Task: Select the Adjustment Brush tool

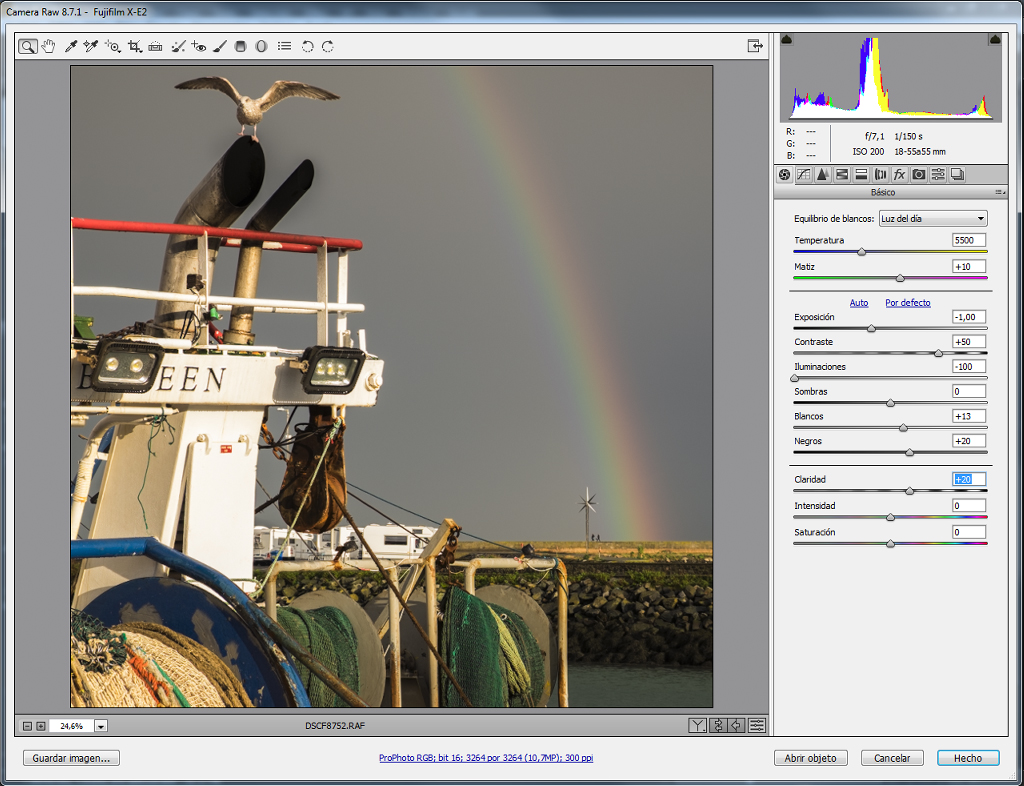Action: tap(220, 46)
